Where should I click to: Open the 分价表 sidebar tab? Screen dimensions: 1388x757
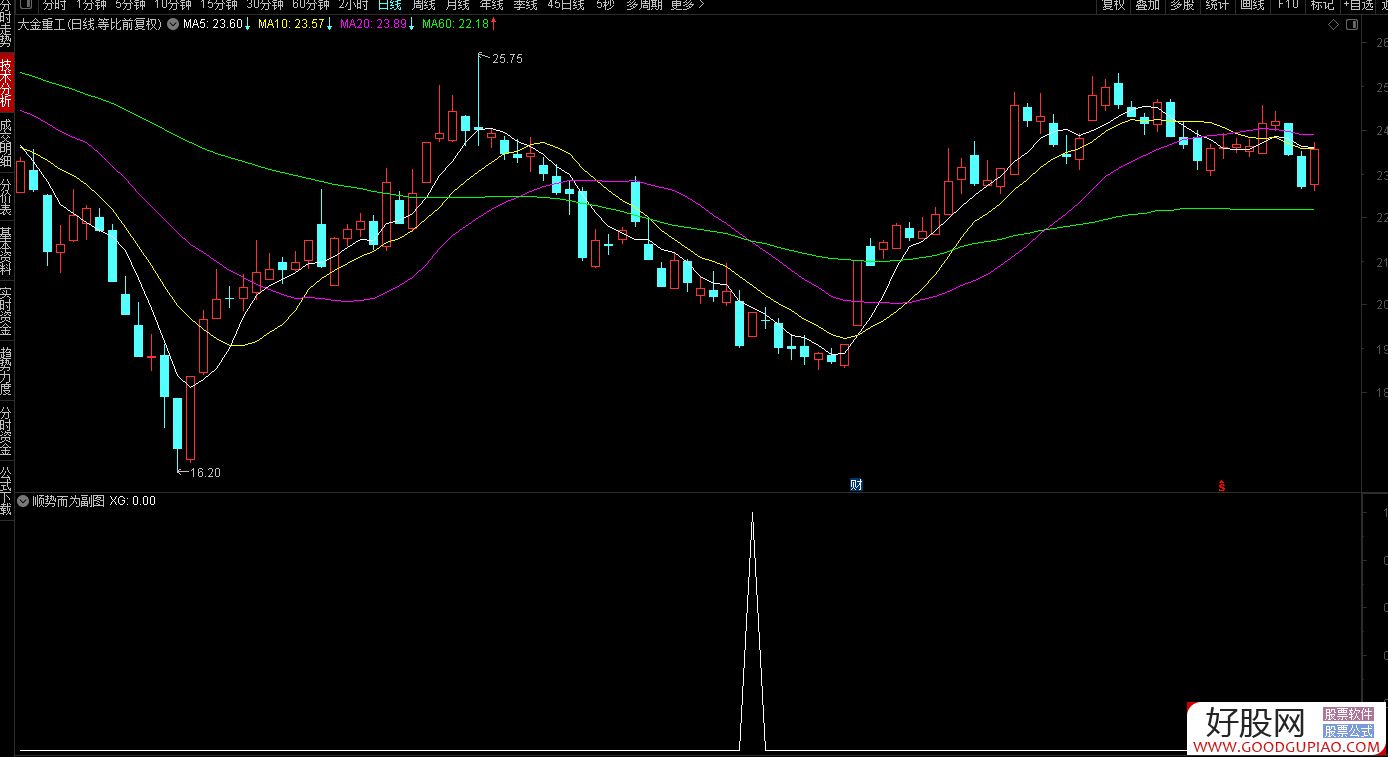6,197
